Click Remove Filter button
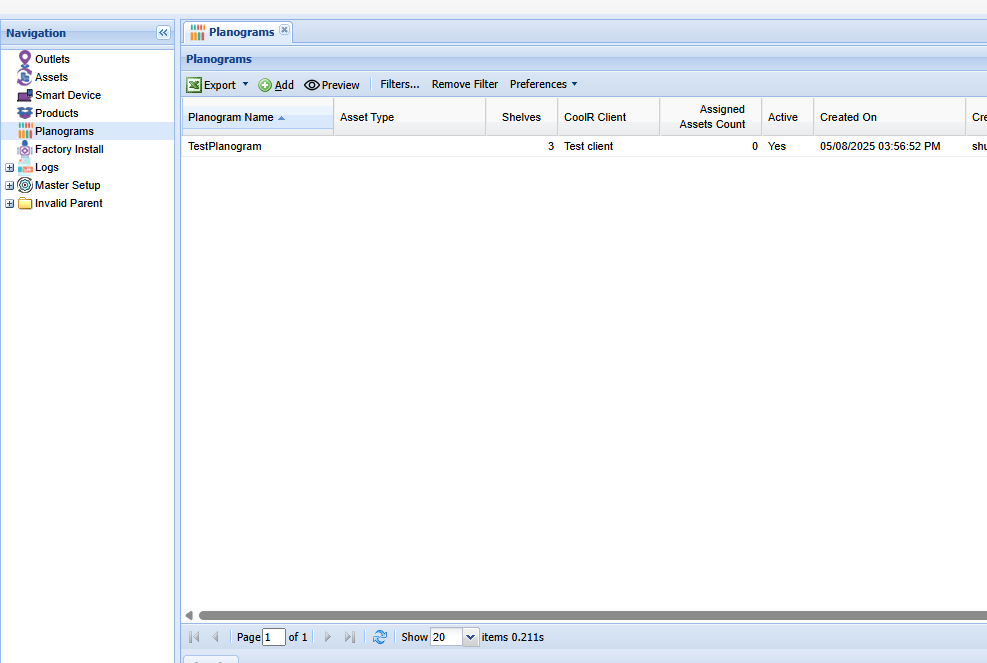 coord(465,84)
